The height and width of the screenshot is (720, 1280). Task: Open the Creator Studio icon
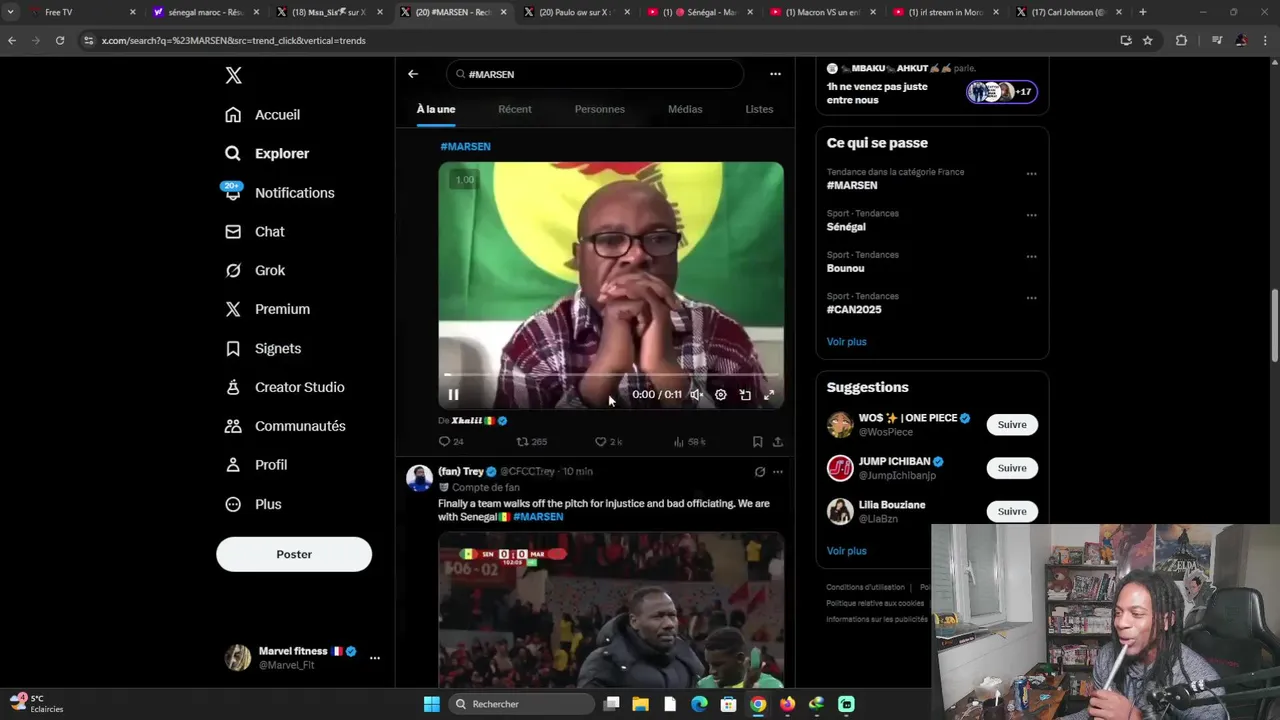pos(233,387)
